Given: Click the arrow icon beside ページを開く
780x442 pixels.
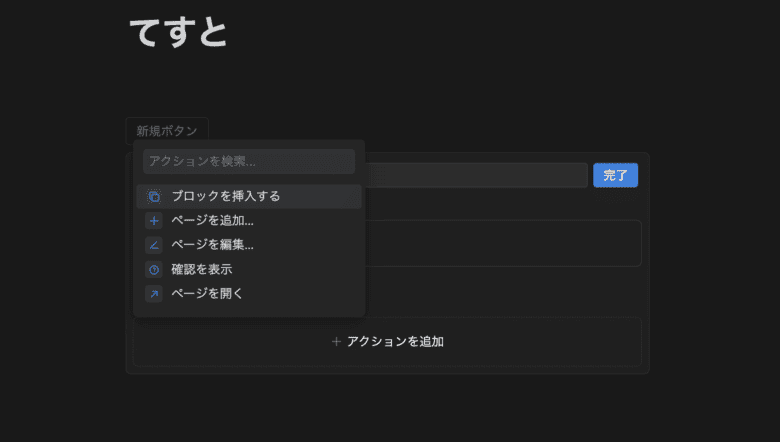Looking at the screenshot, I should coord(154,294).
